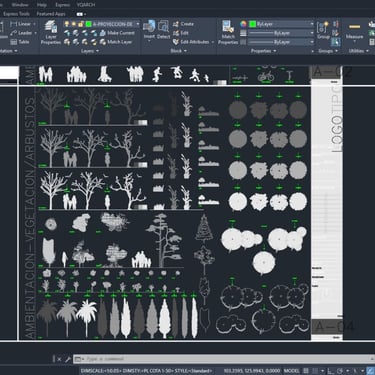Open the Window menu

click(x=20, y=5)
